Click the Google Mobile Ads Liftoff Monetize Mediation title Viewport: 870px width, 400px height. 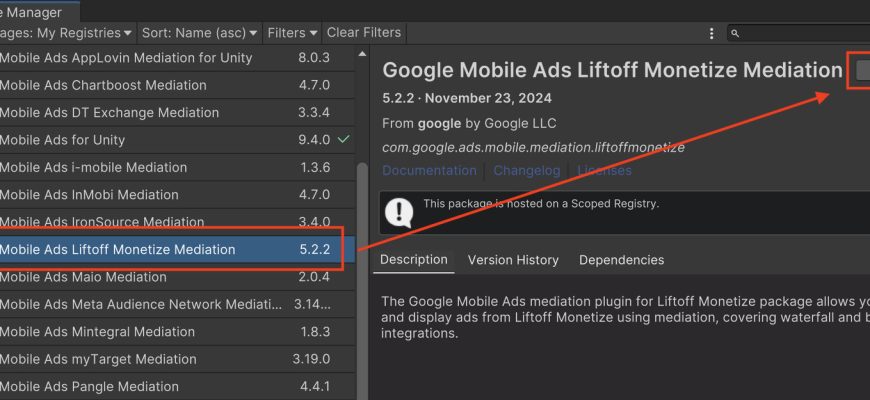pyautogui.click(x=613, y=70)
